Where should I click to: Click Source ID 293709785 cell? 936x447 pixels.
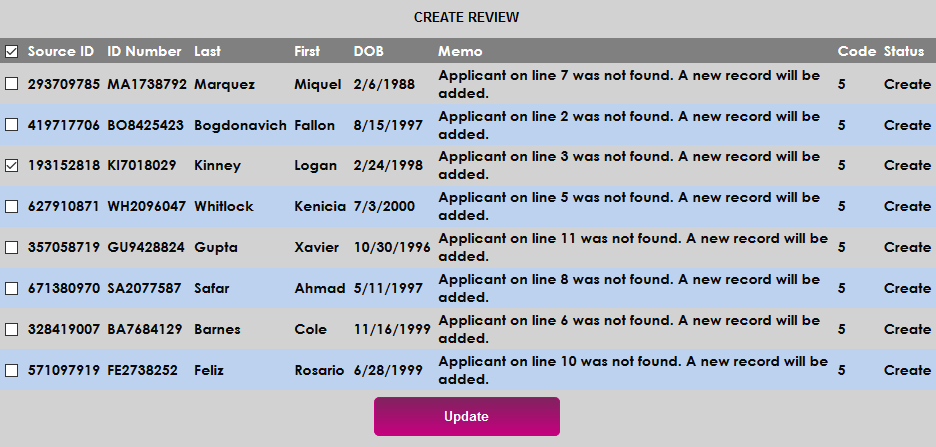[x=64, y=85]
